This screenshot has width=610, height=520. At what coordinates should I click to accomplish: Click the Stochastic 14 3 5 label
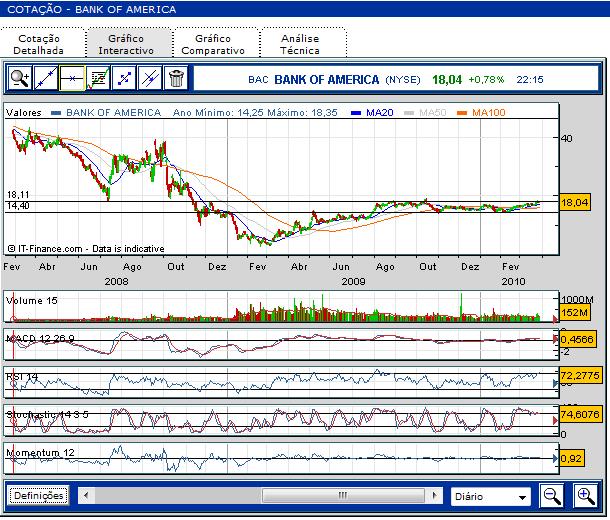click(x=47, y=415)
